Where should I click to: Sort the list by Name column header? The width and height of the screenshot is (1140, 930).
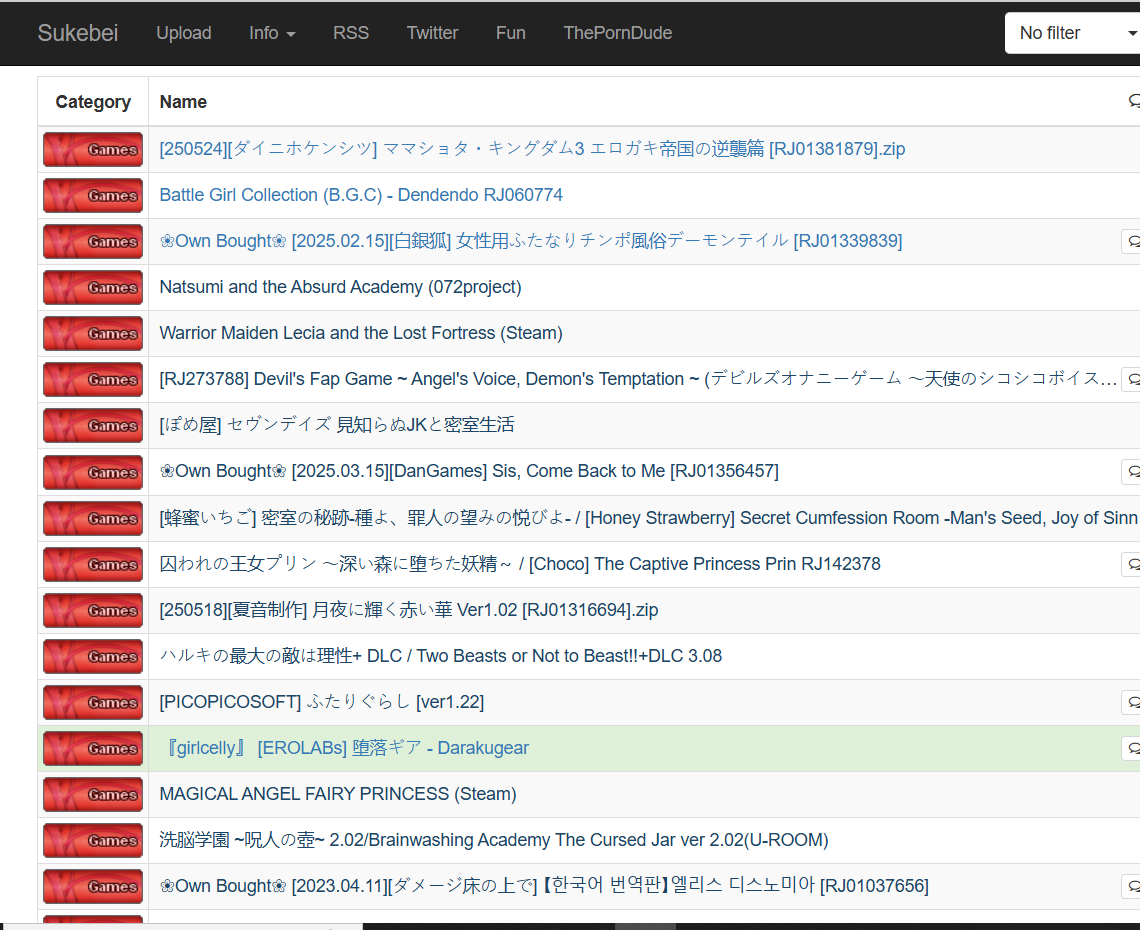[x=183, y=102]
